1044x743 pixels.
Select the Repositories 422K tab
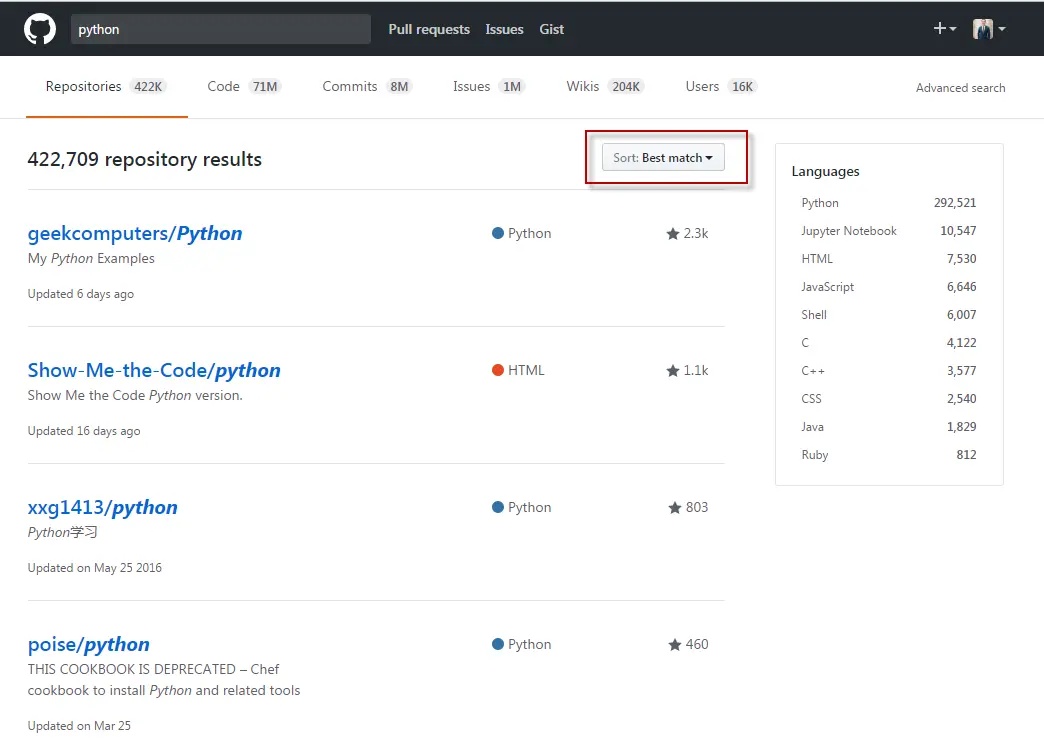click(107, 87)
